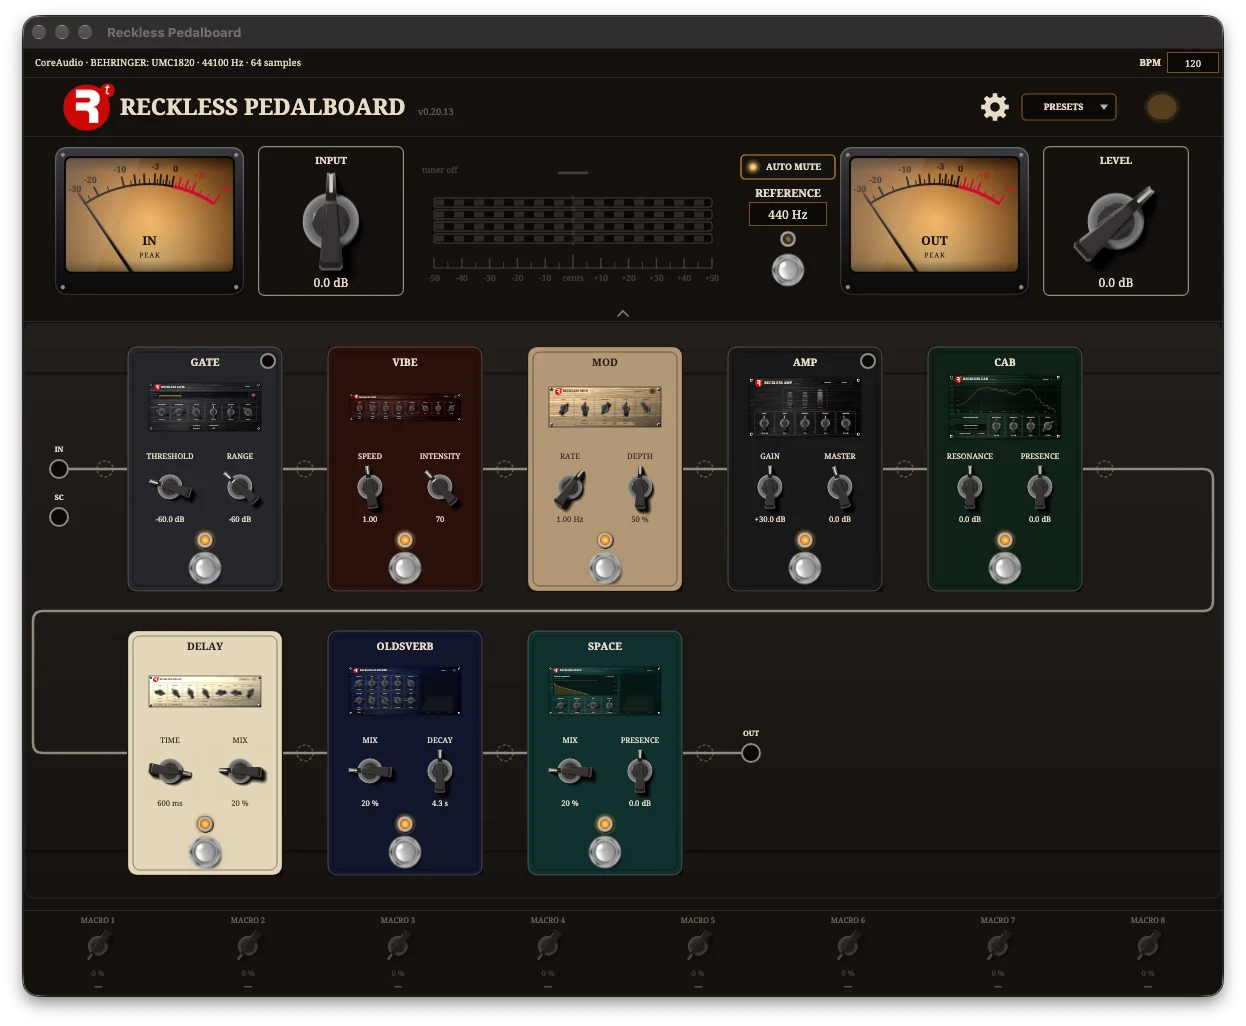Open the CAB pedal plugin thumbnail
The image size is (1246, 1026).
click(1005, 406)
